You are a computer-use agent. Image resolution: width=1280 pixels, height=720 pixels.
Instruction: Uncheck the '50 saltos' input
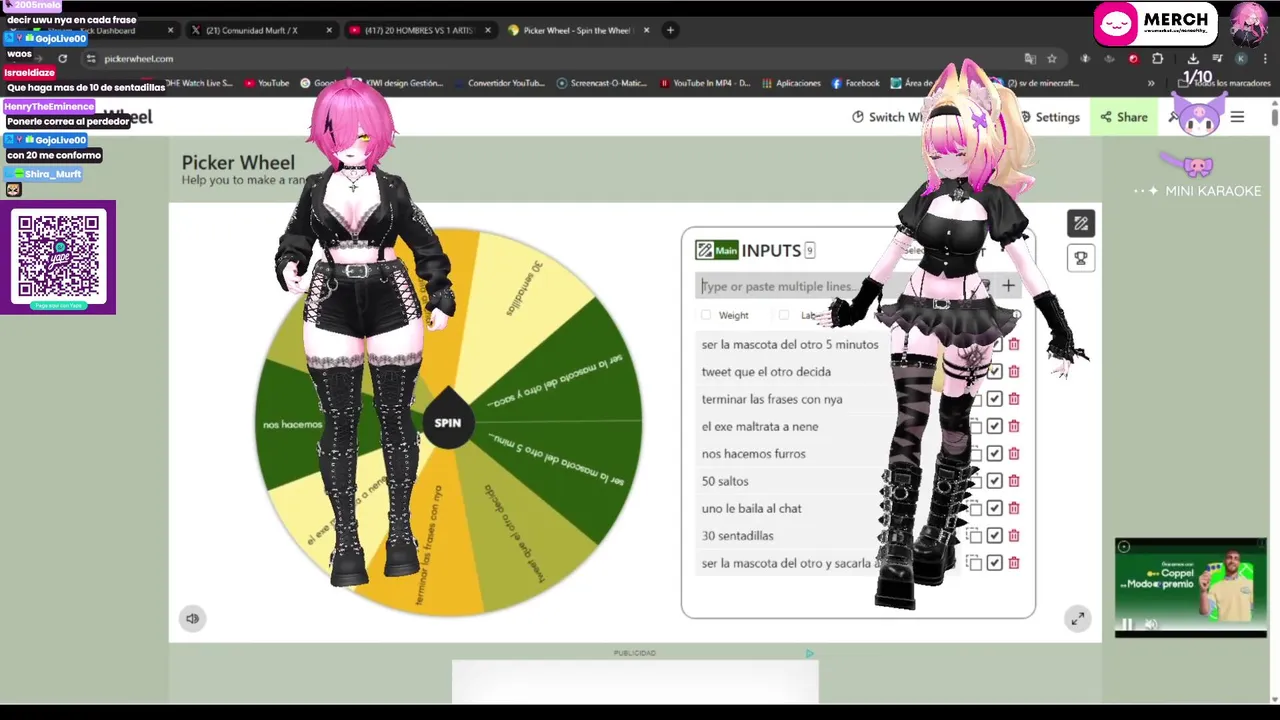click(x=994, y=481)
